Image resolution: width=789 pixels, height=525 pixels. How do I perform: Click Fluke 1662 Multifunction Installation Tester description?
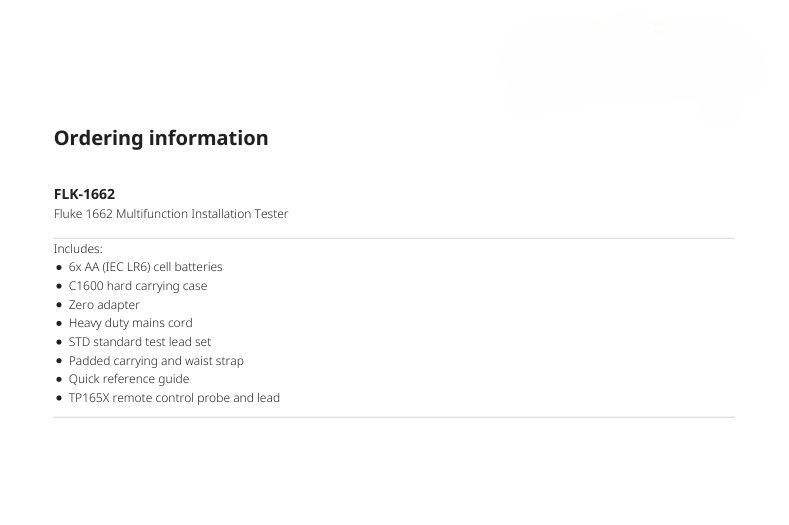click(x=171, y=214)
